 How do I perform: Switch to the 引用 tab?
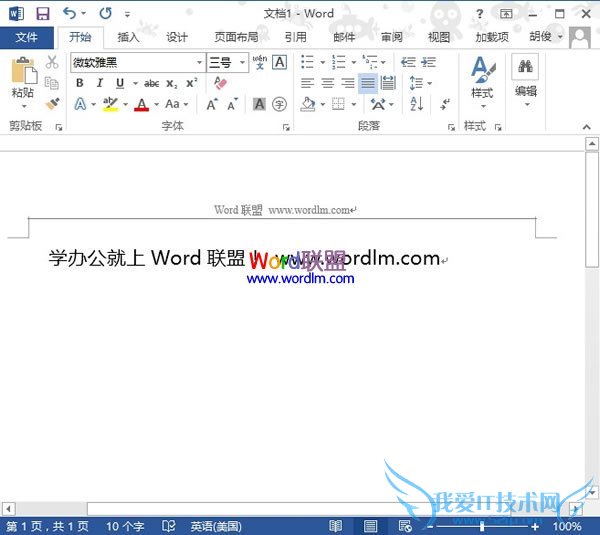point(295,37)
